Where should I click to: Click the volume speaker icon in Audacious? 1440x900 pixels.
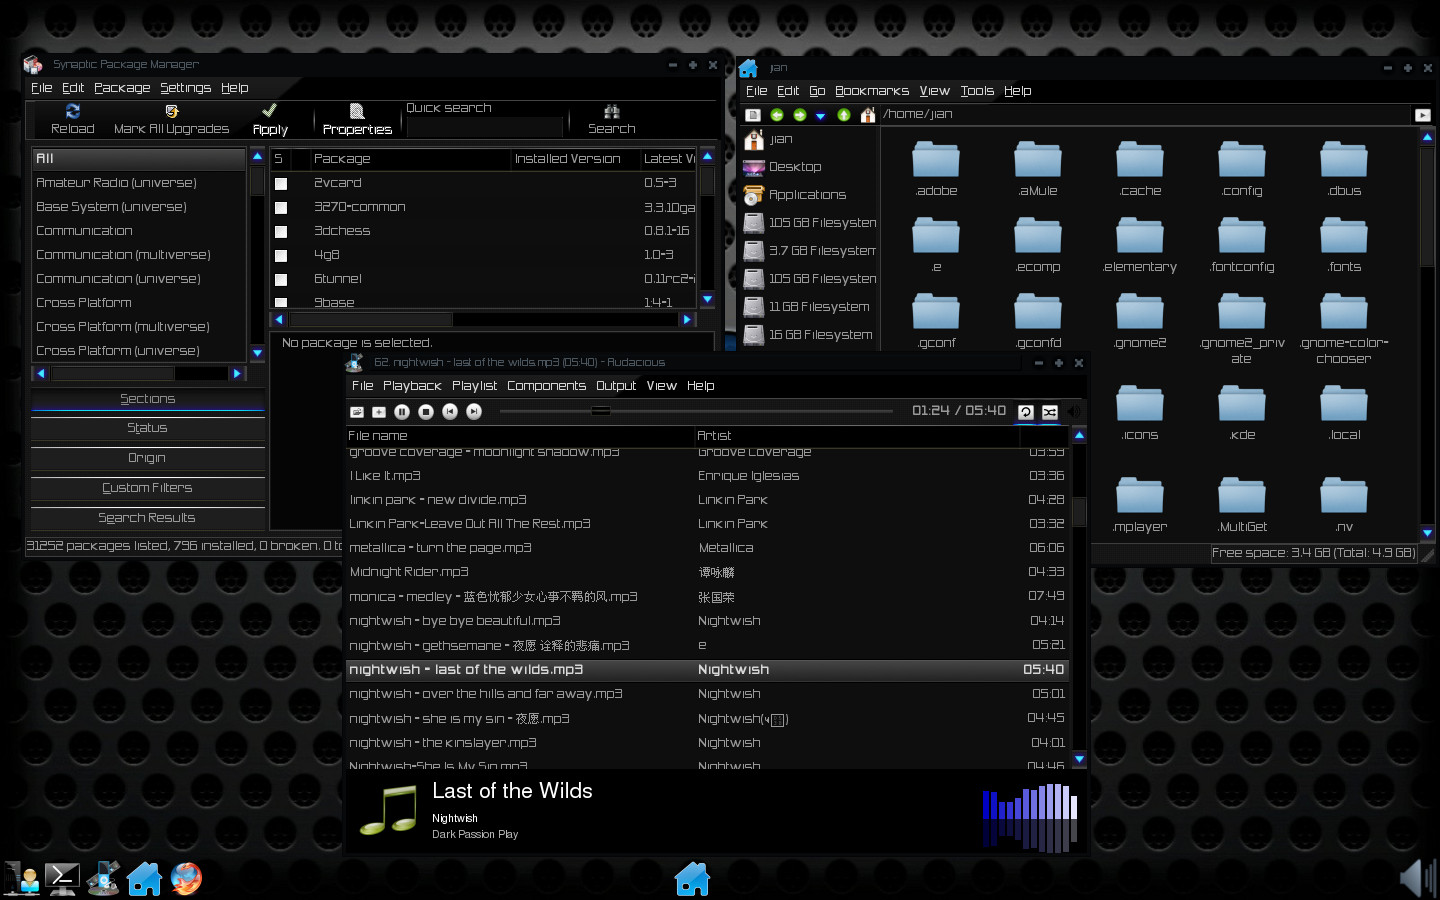[1073, 411]
